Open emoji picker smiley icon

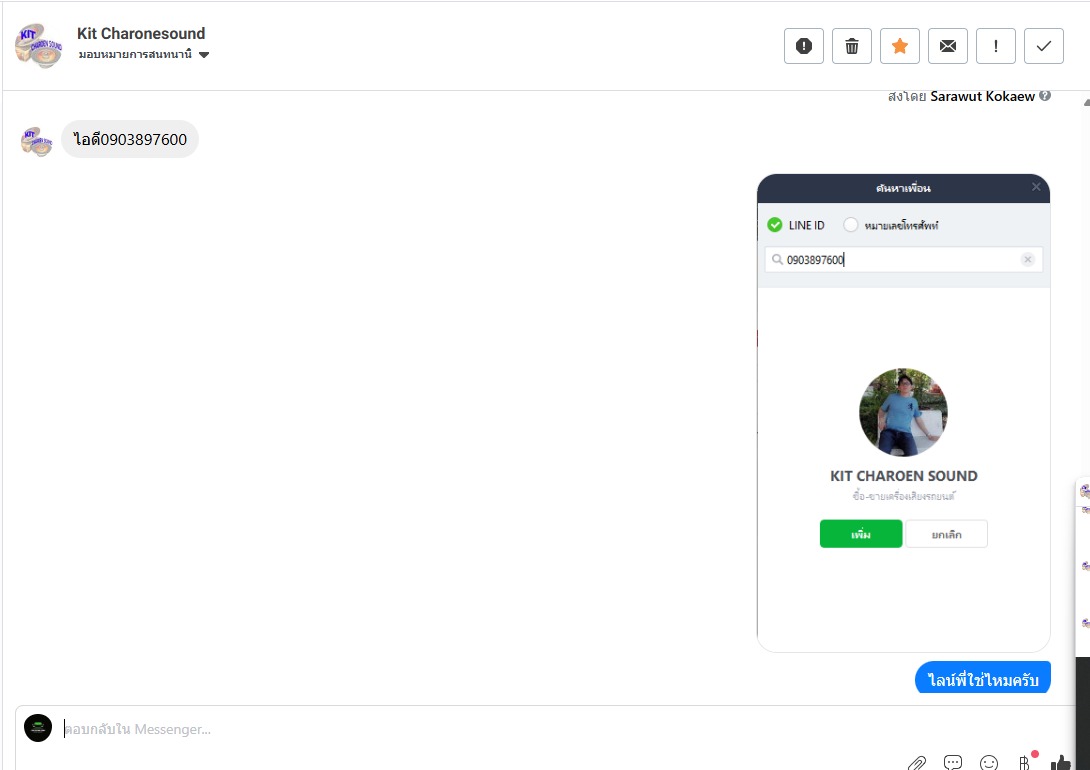click(989, 763)
